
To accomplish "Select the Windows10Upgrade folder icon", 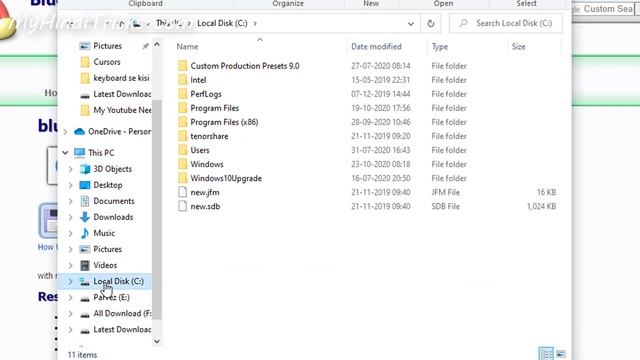I will pyautogui.click(x=182, y=178).
